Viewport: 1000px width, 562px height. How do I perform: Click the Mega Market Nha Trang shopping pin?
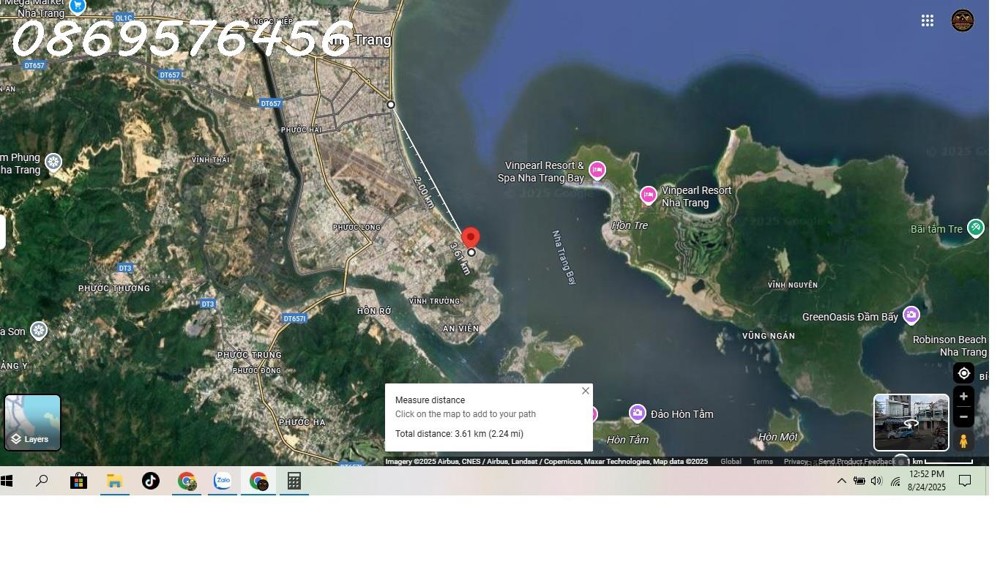(x=77, y=6)
